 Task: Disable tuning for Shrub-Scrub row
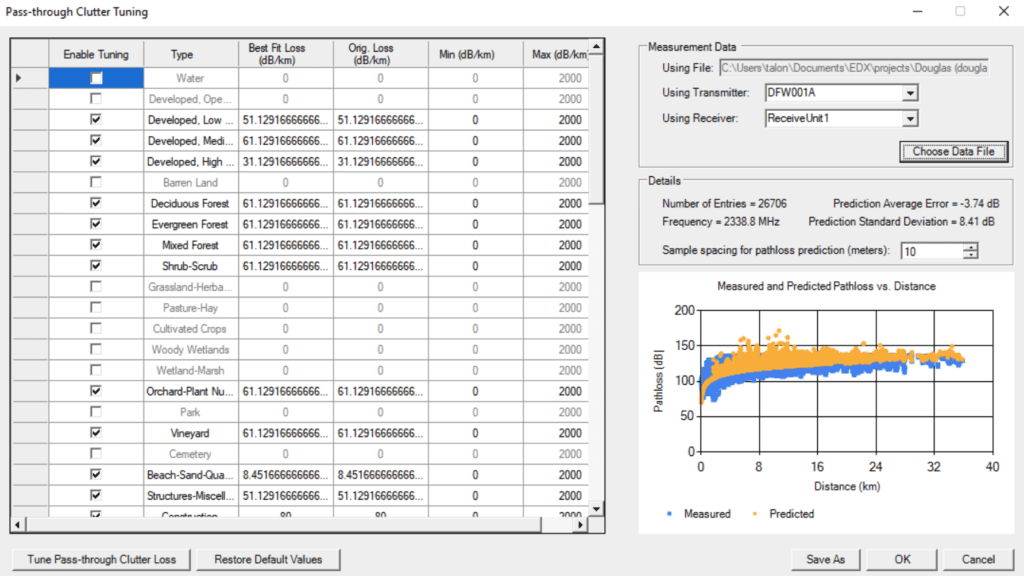click(x=96, y=266)
